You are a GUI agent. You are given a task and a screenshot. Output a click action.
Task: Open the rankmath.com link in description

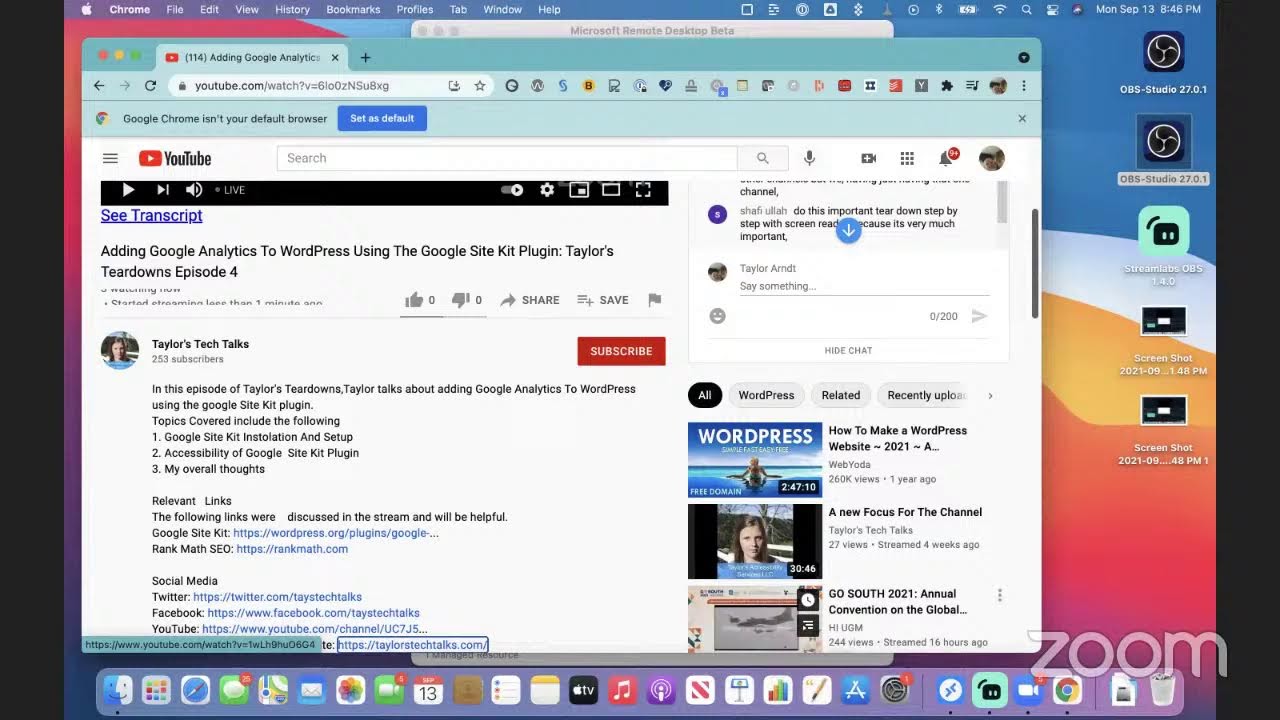tap(292, 549)
